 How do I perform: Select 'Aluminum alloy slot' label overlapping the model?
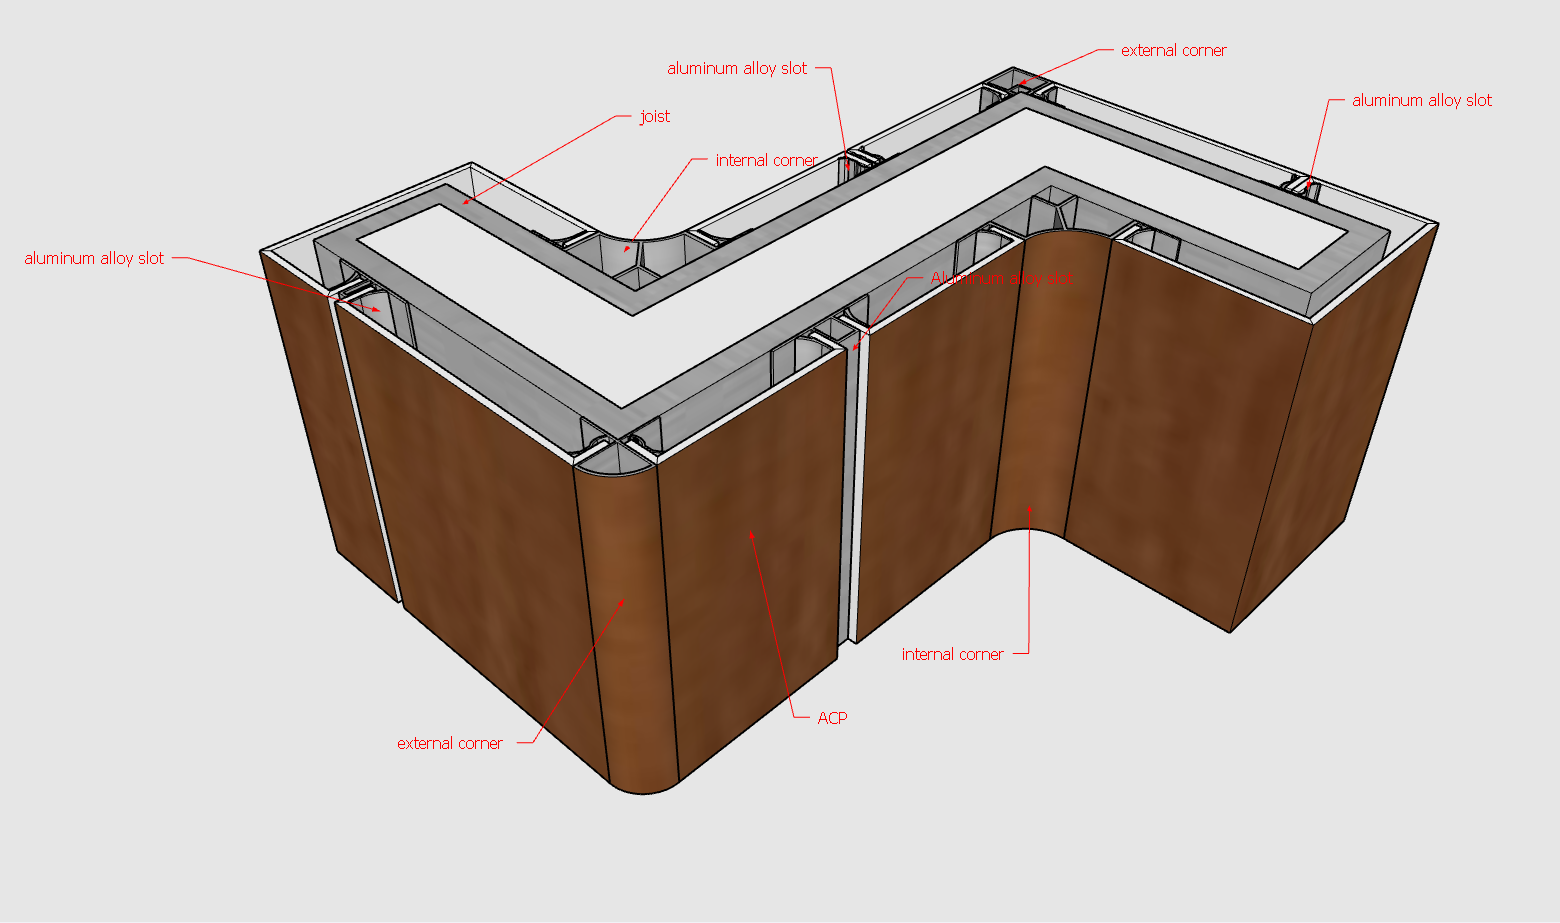coord(999,279)
